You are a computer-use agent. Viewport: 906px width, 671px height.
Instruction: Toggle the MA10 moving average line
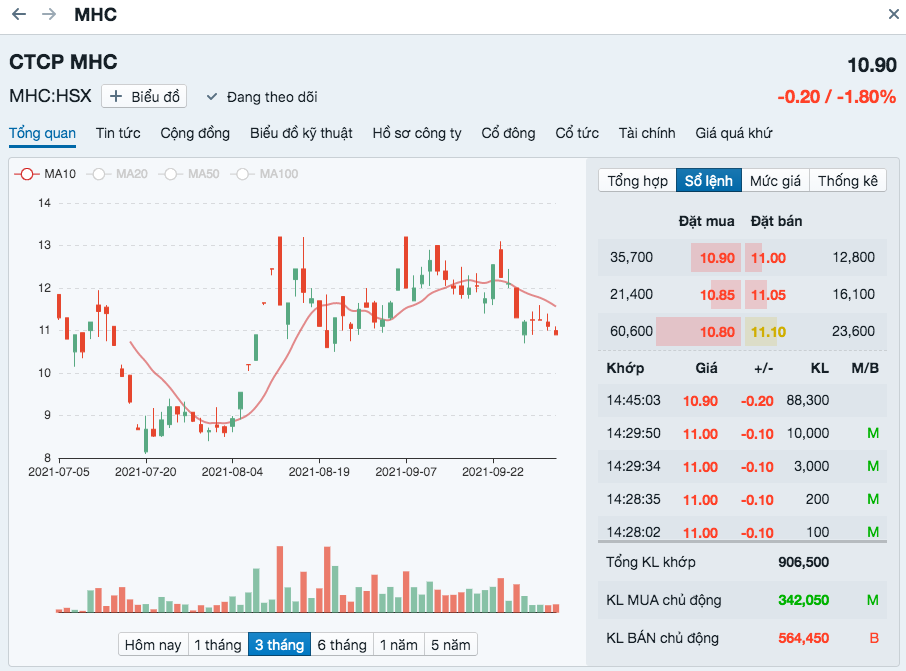(46, 174)
